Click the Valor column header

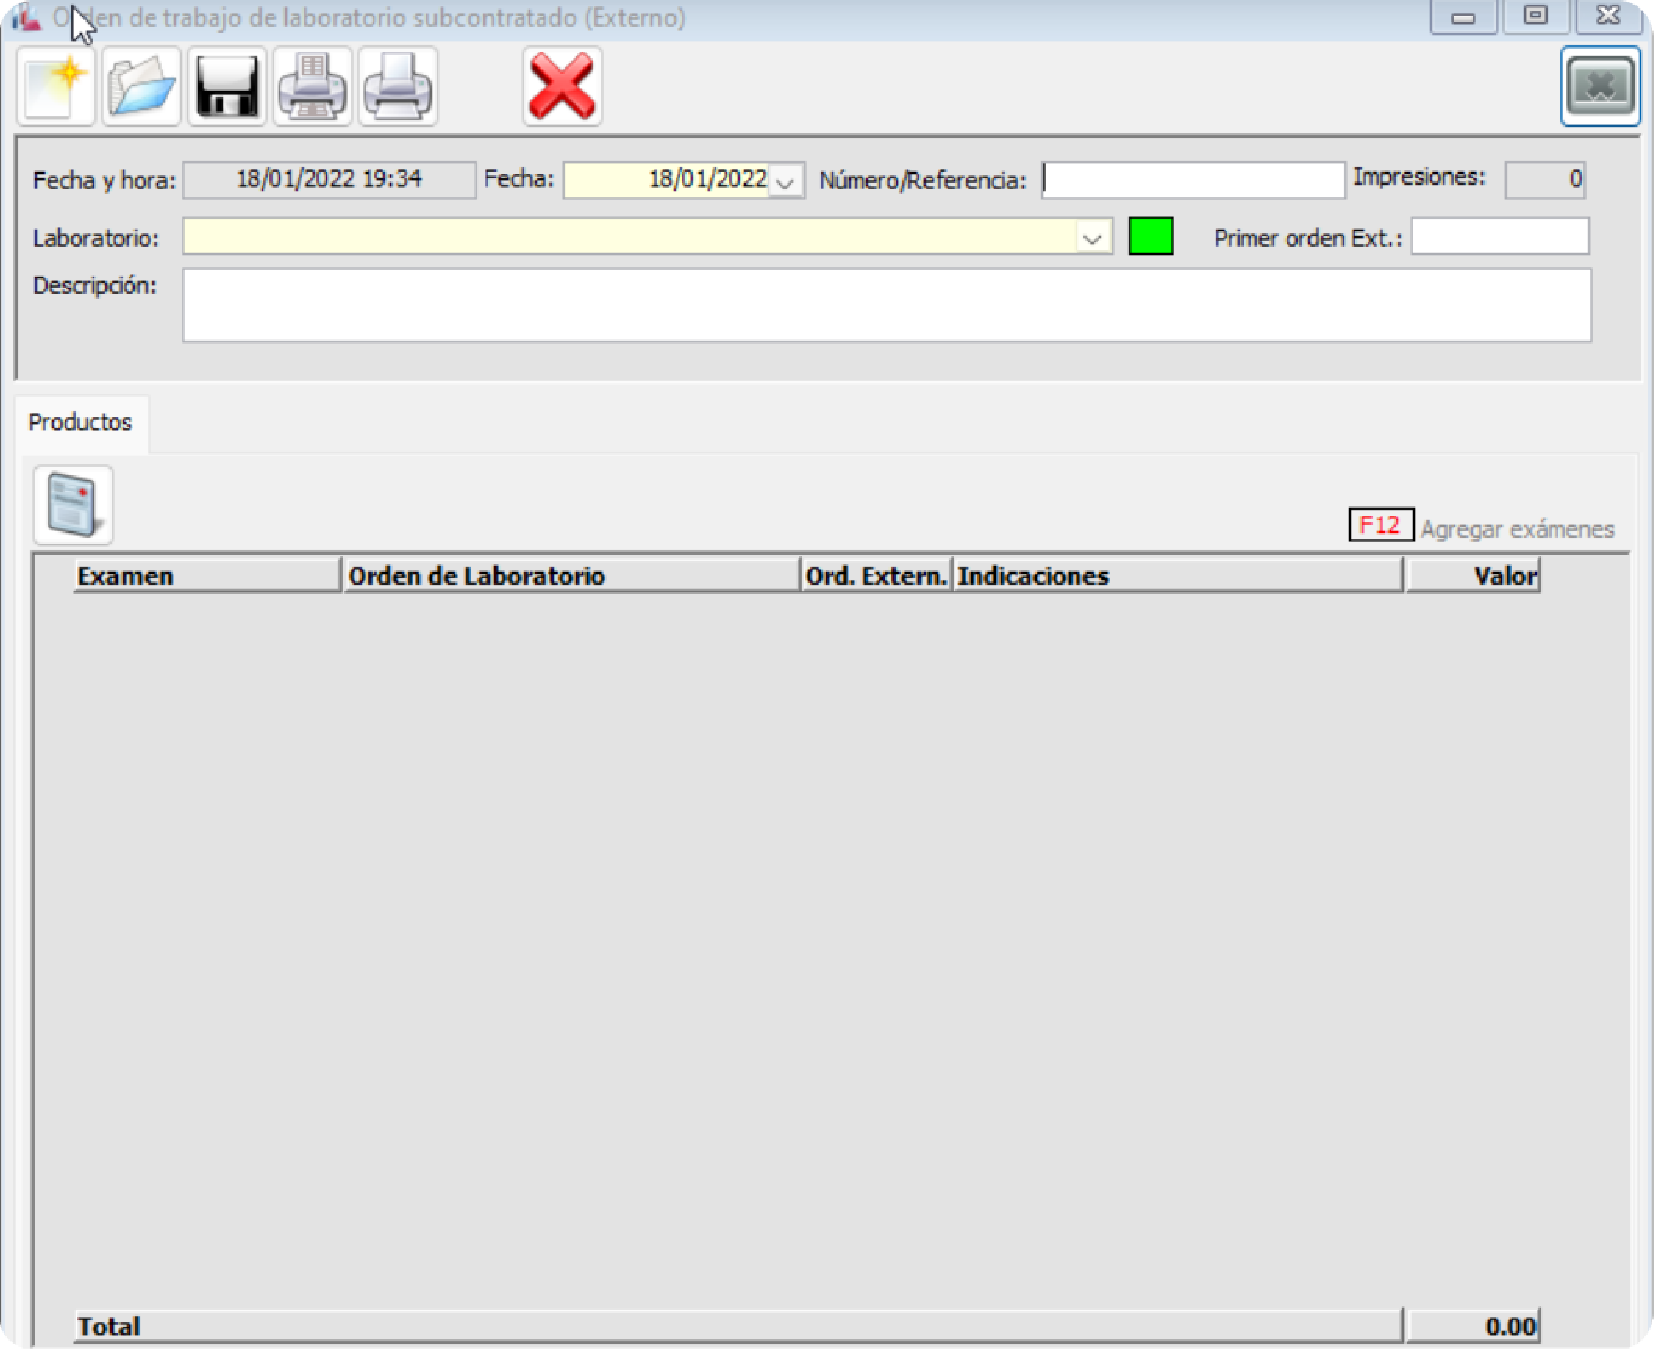coord(1472,576)
